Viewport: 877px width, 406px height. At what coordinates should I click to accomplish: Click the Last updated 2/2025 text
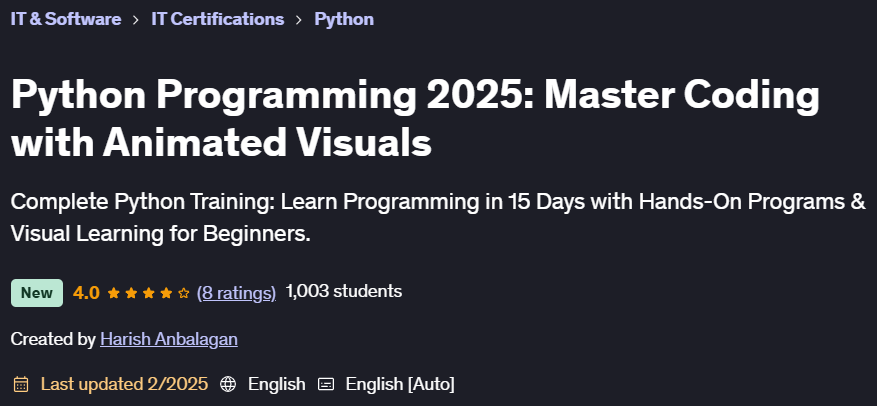click(x=124, y=384)
